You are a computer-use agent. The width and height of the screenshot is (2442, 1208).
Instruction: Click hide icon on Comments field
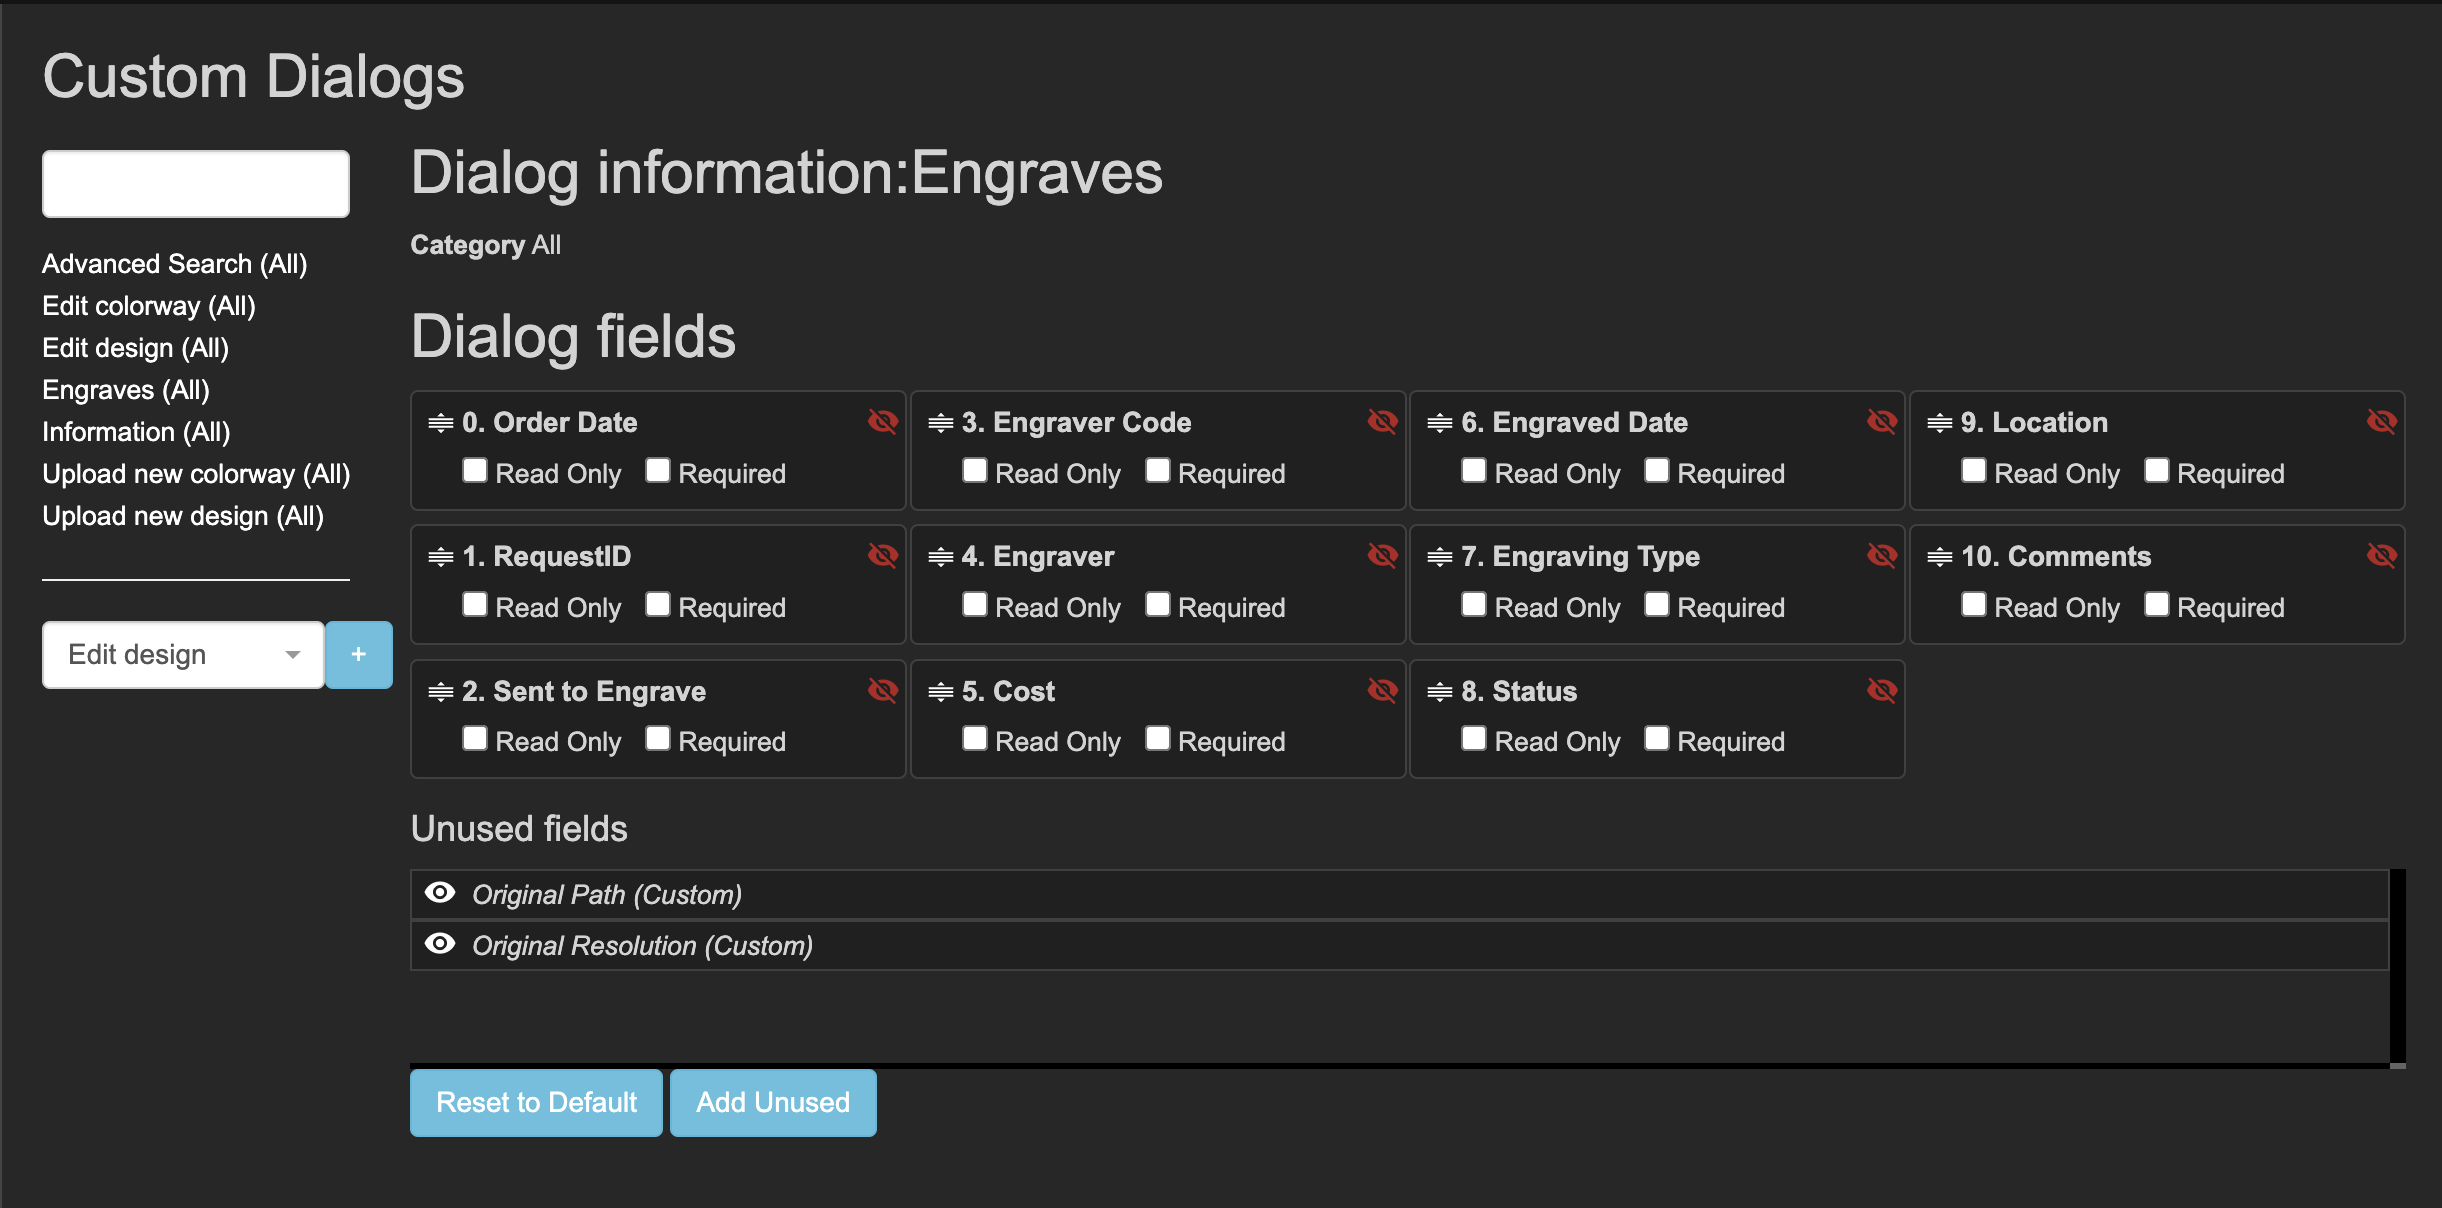(x=2381, y=555)
